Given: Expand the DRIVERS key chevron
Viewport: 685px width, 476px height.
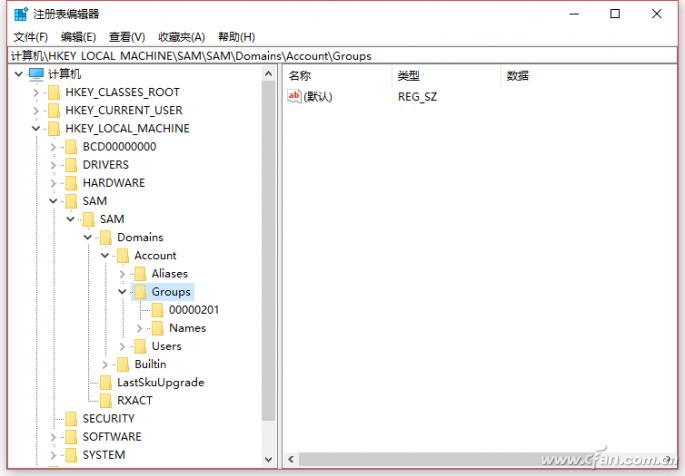Looking at the screenshot, I should pos(53,165).
